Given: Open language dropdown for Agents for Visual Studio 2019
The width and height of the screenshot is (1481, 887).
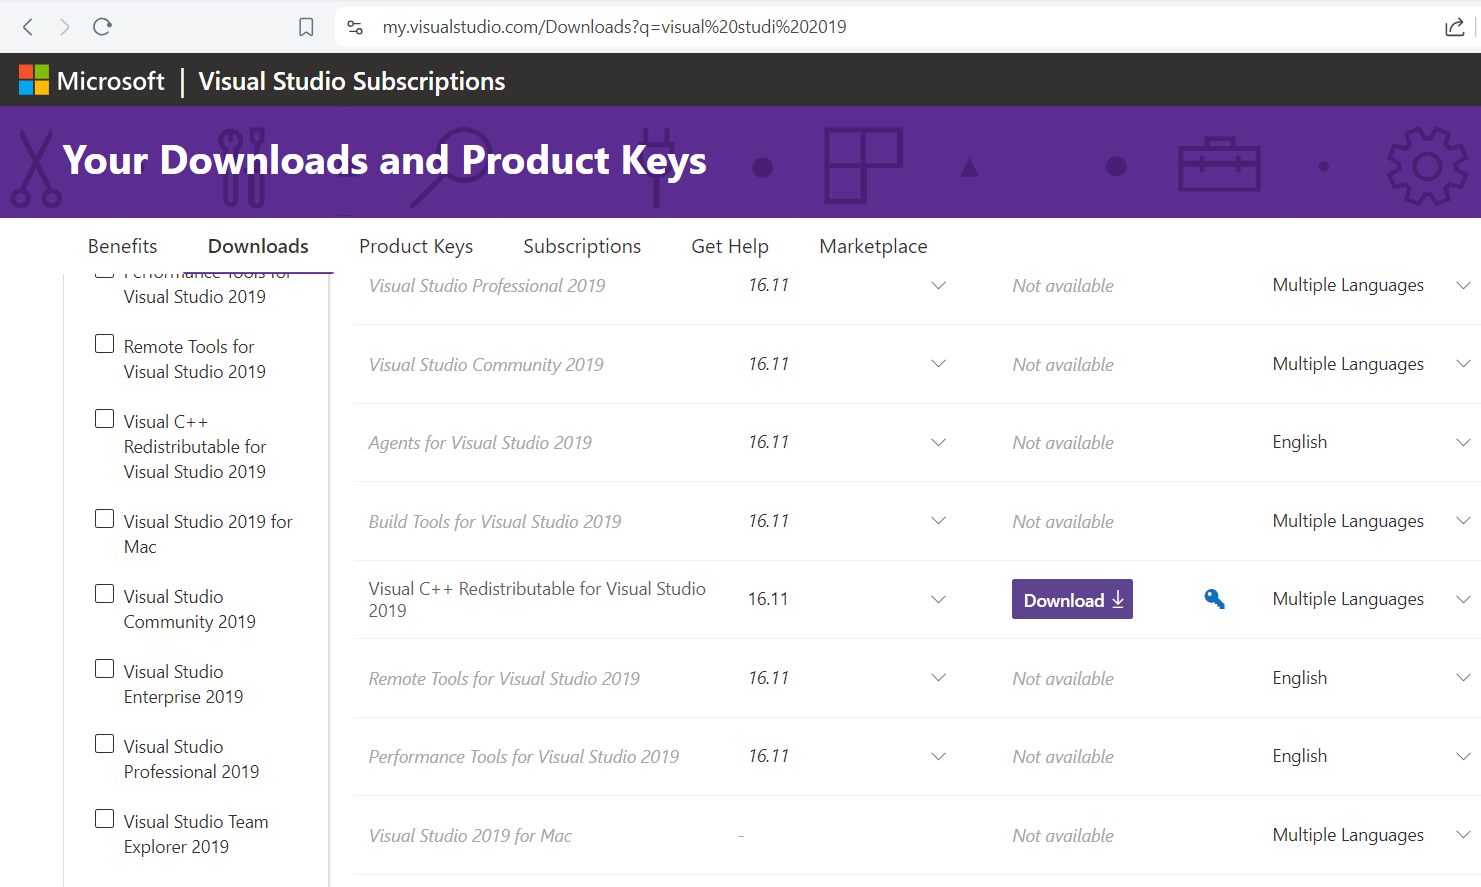Looking at the screenshot, I should click(x=1463, y=442).
